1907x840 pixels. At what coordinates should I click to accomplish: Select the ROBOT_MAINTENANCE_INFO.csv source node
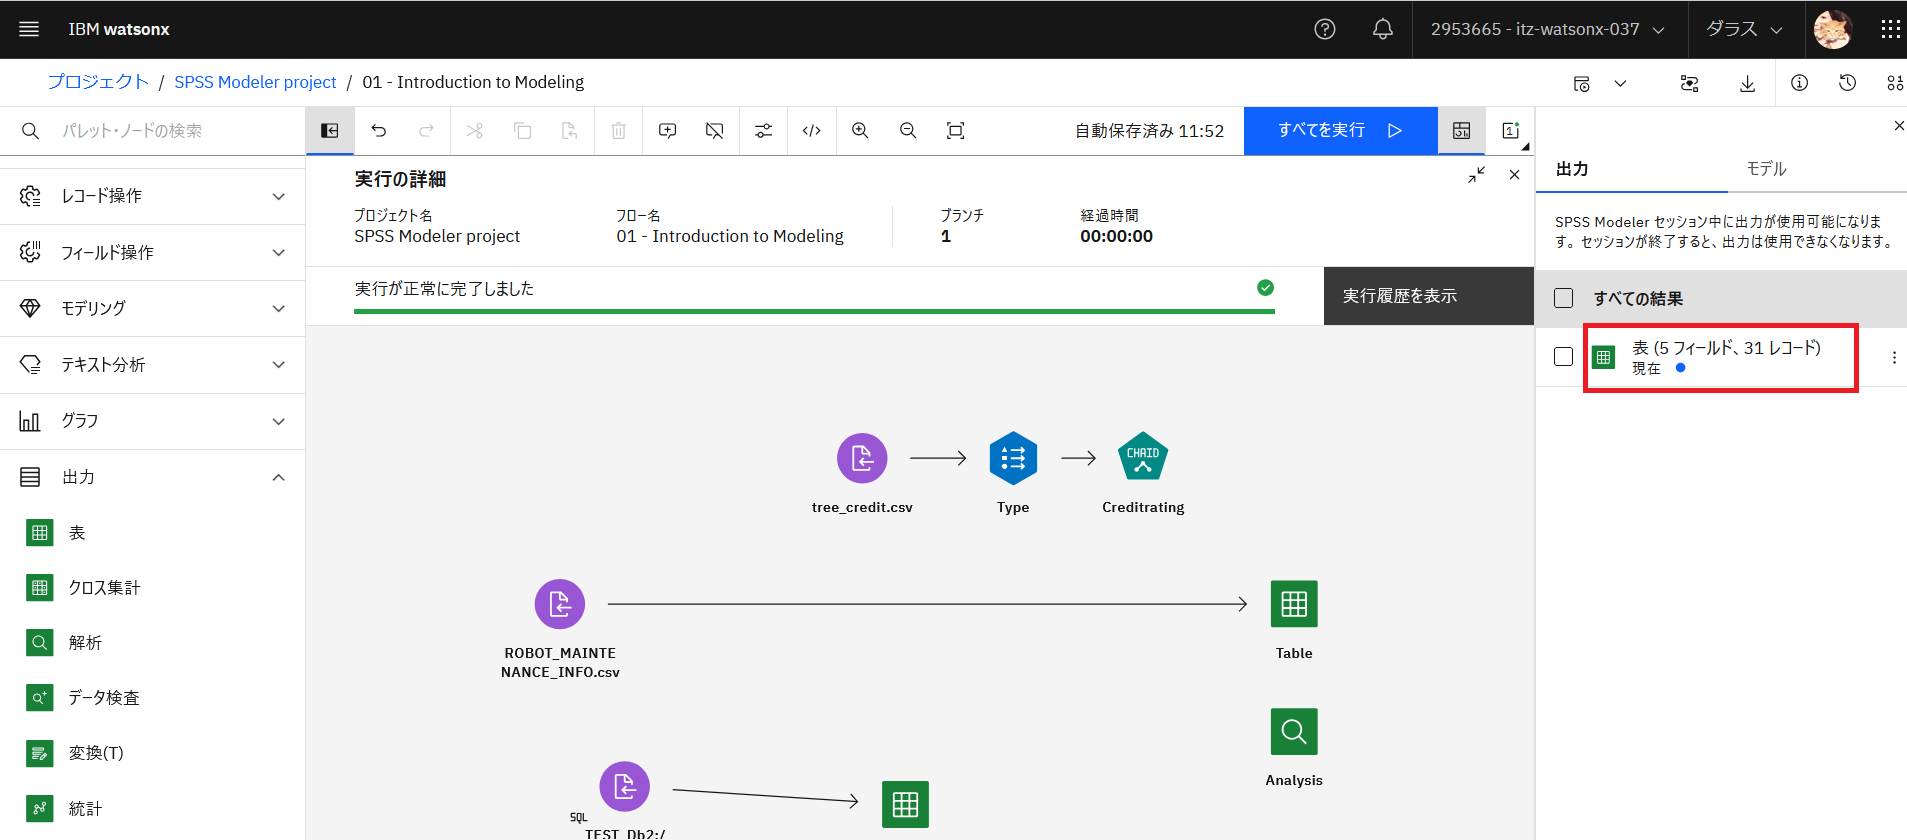coord(560,604)
